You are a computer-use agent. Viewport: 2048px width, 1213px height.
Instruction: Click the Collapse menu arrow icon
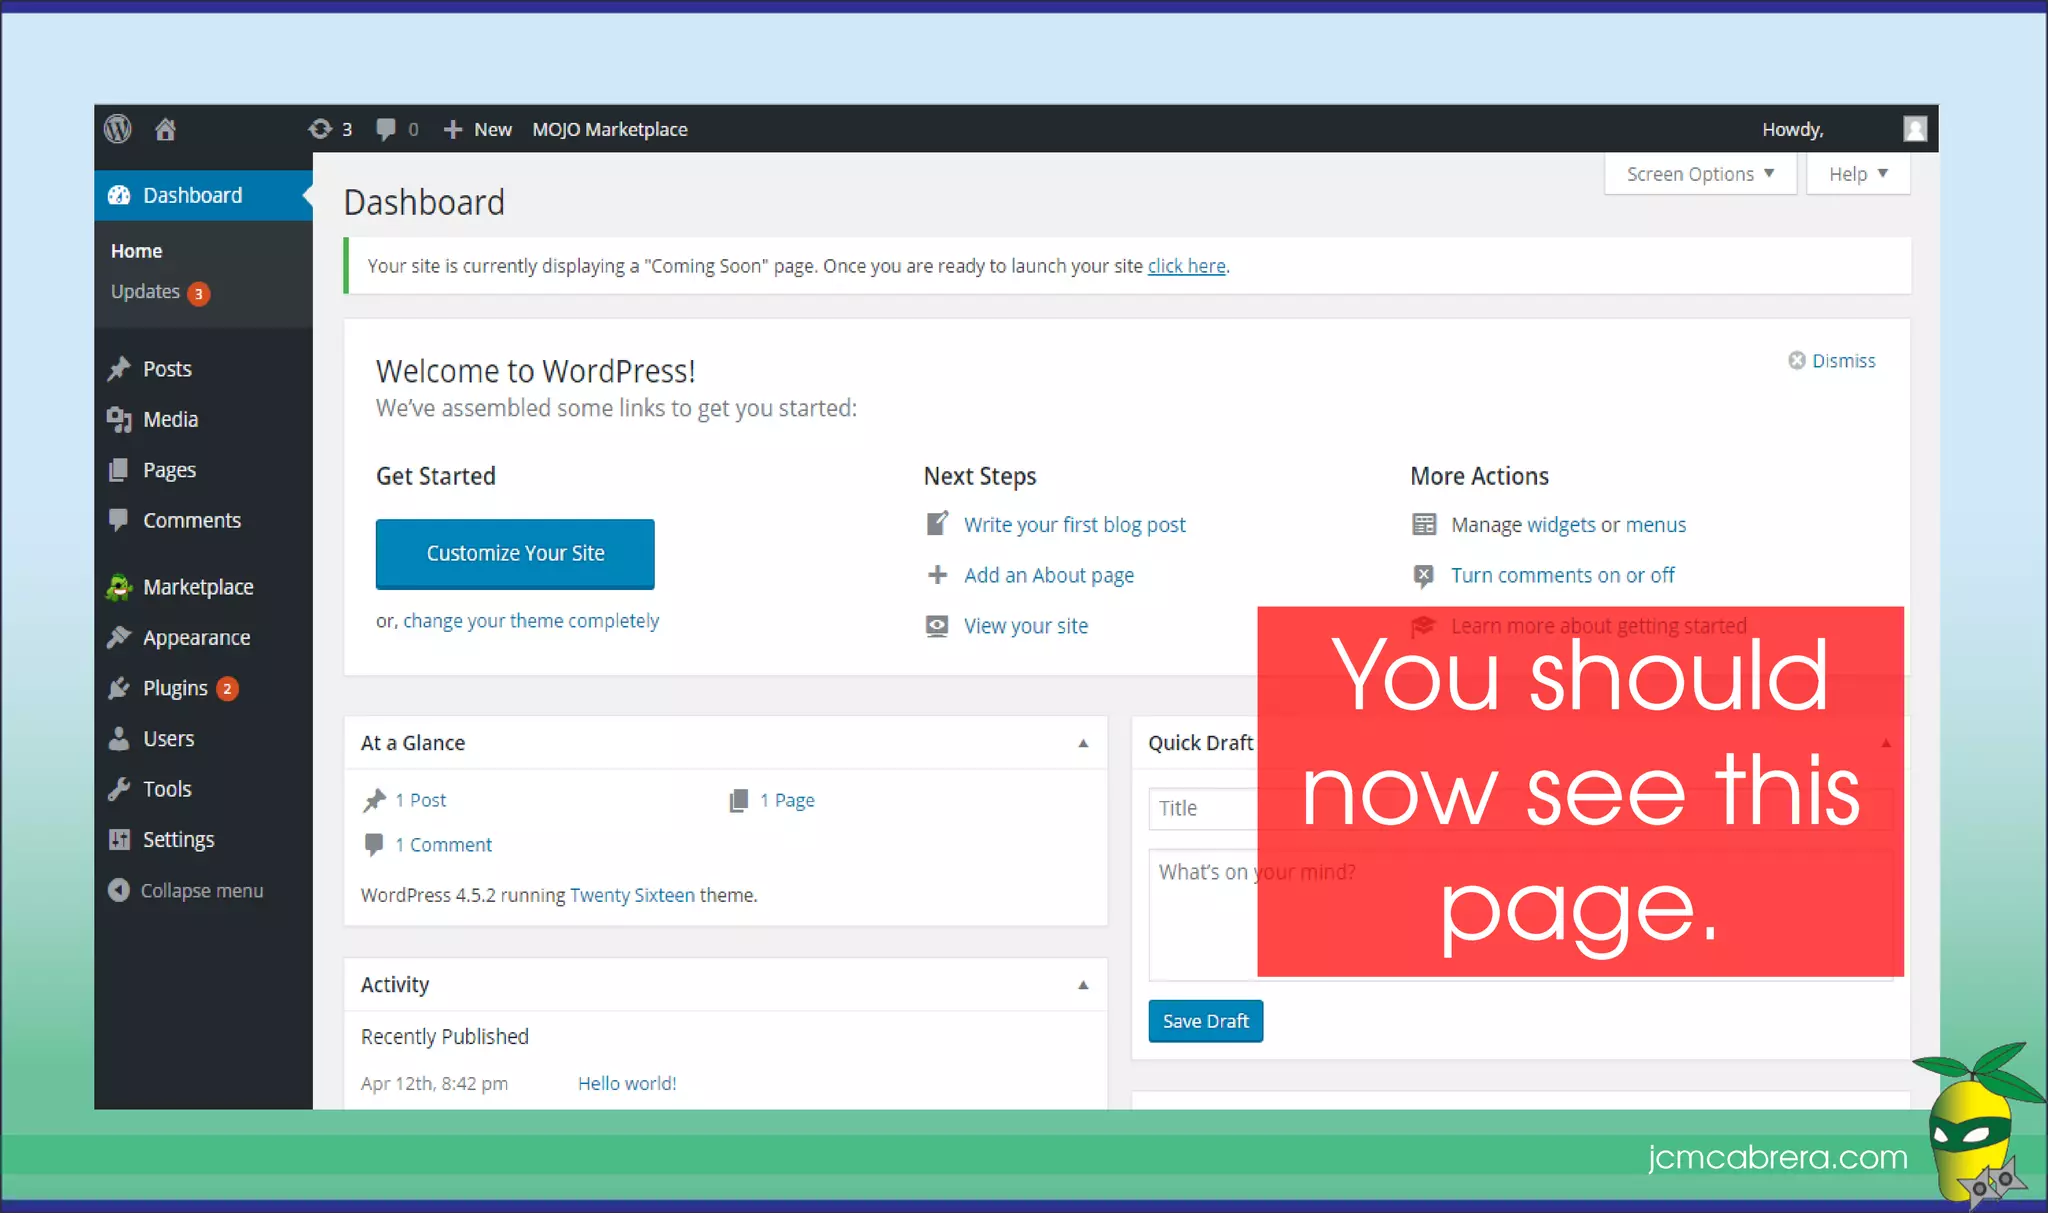click(x=119, y=890)
